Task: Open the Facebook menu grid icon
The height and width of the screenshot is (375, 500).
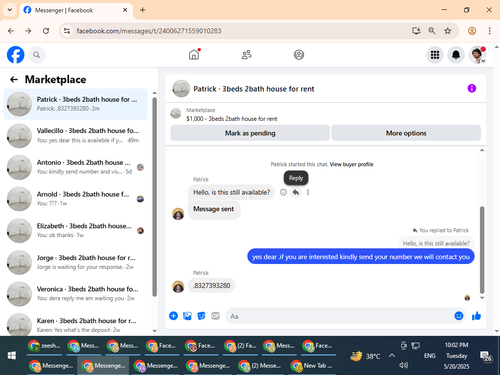Action: pos(435,55)
